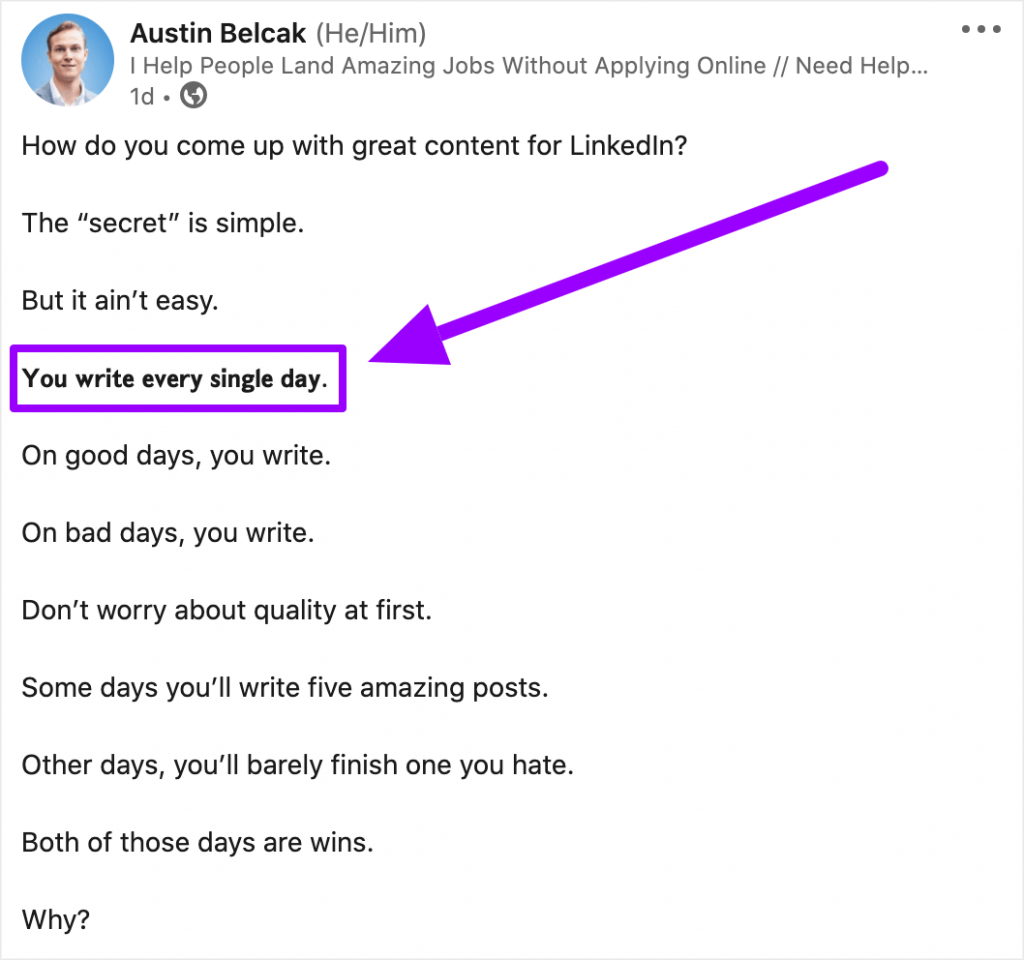
Task: Click the "1d" post timestamp
Action: tap(143, 95)
